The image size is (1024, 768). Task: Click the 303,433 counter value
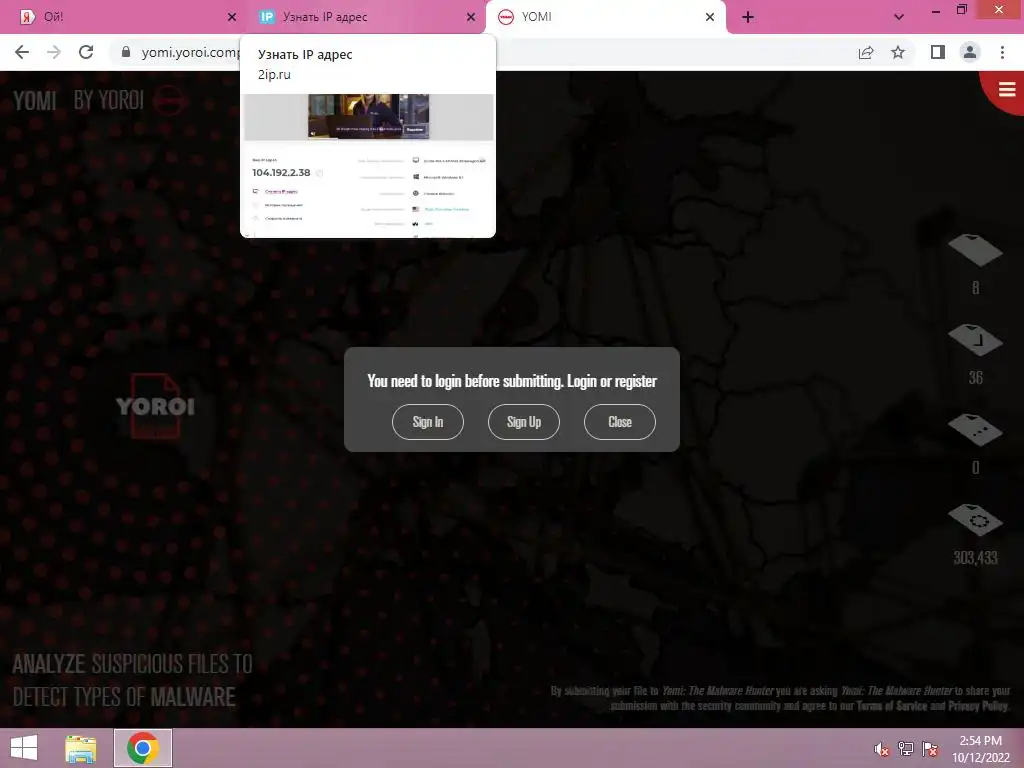(x=975, y=558)
